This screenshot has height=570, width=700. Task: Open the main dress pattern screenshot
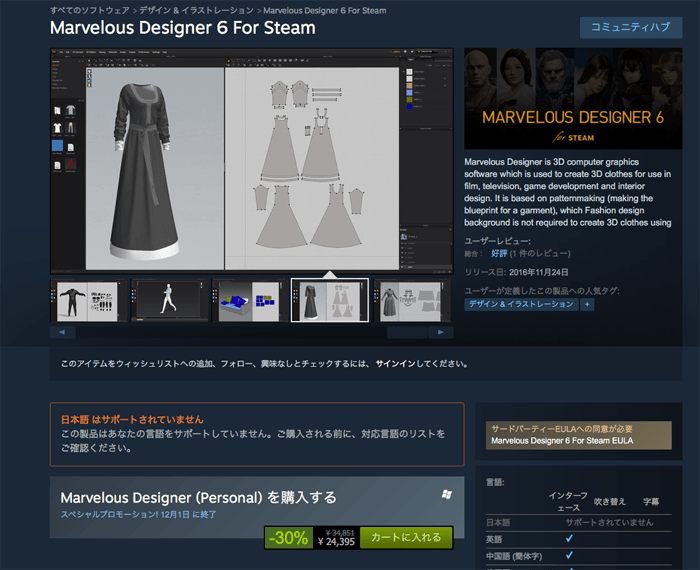point(252,161)
